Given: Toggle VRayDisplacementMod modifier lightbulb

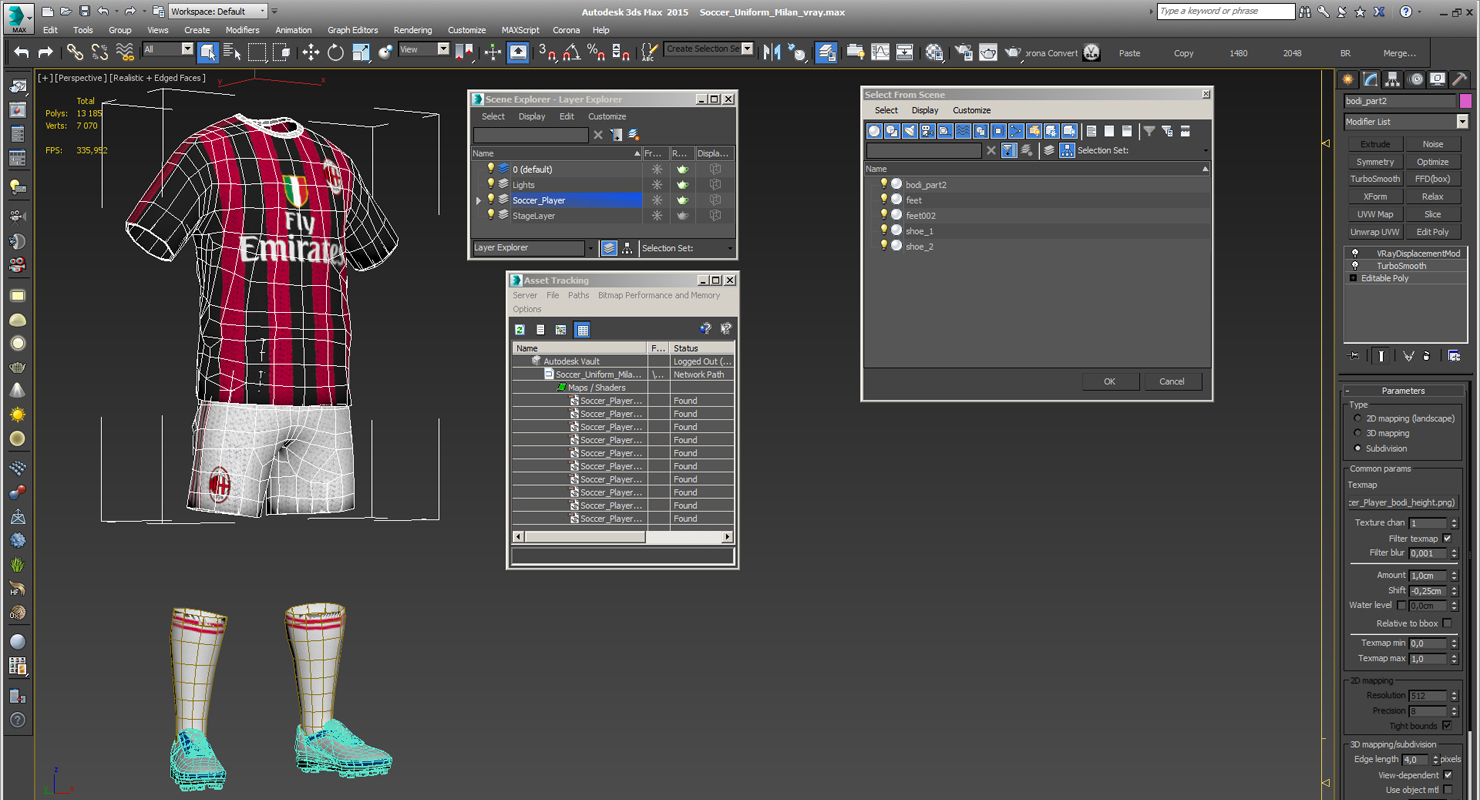Looking at the screenshot, I should [x=1355, y=253].
